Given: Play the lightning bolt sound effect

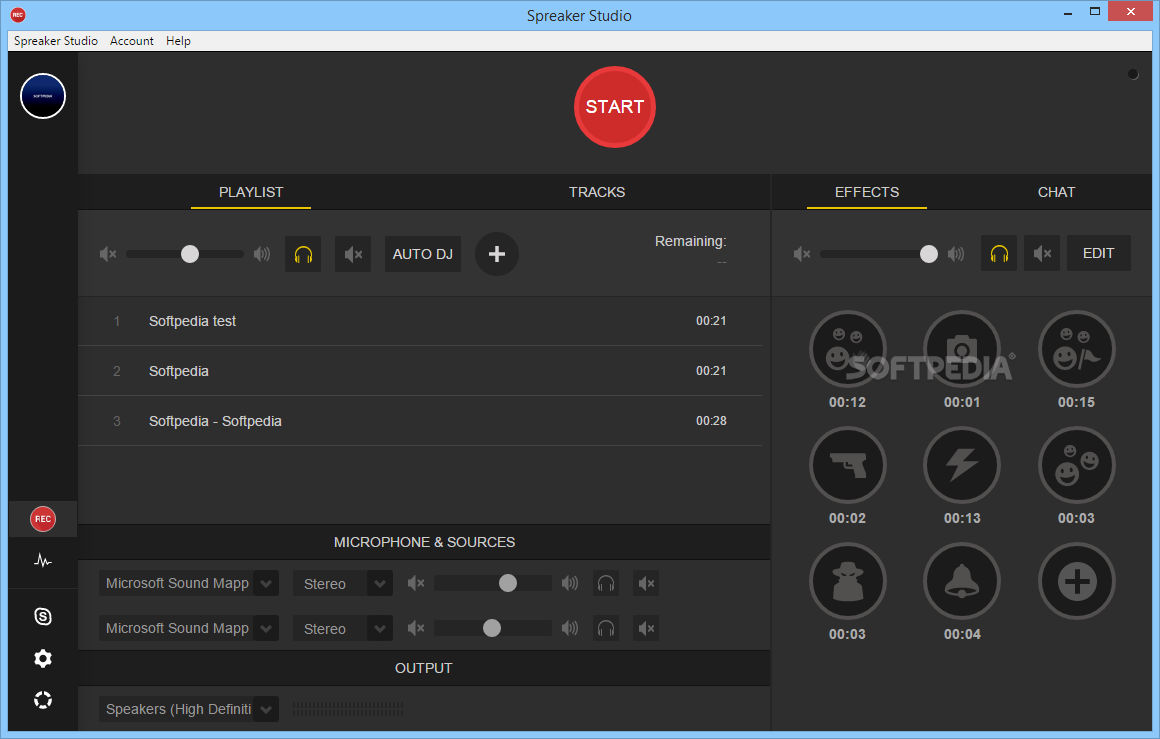Looking at the screenshot, I should [961, 465].
